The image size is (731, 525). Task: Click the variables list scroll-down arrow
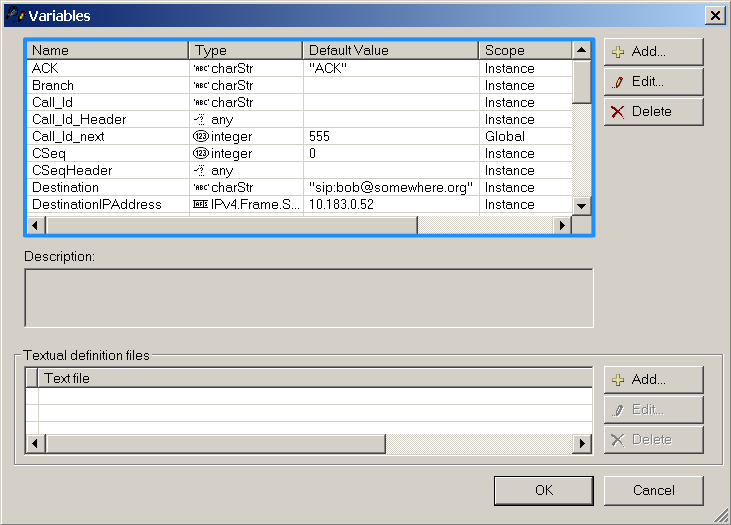(x=581, y=206)
